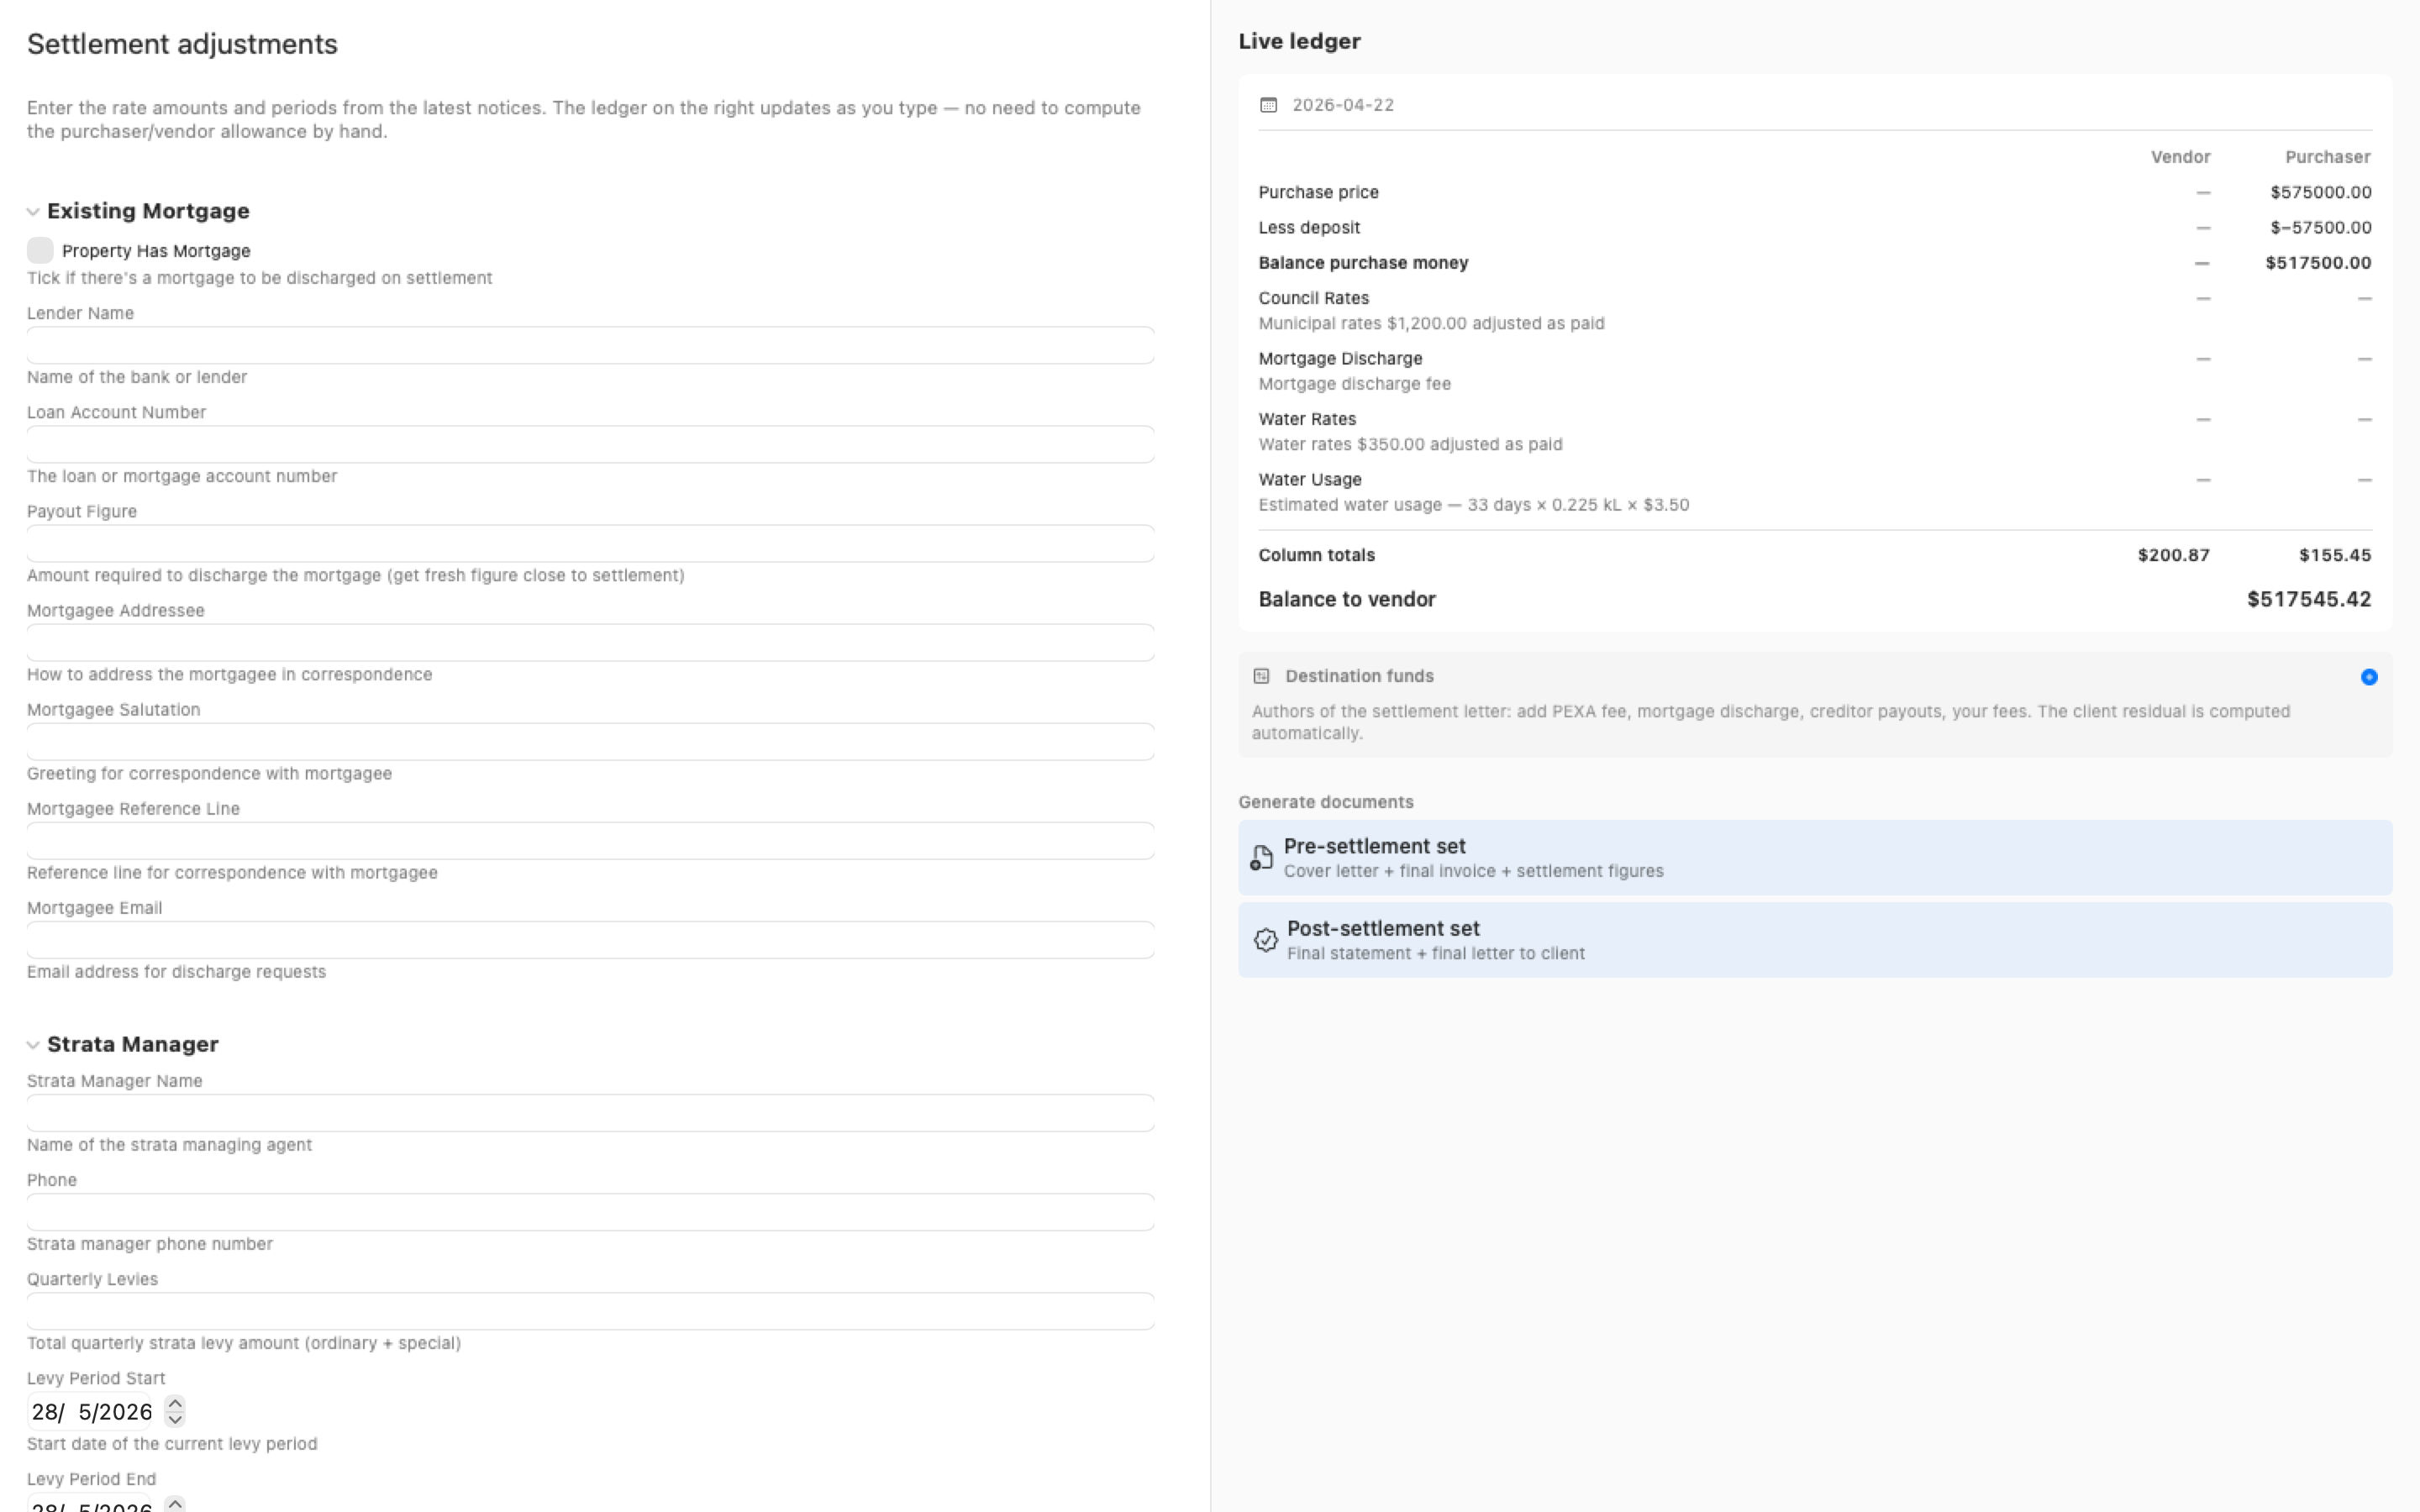Screen dimensions: 2420x1512
Task: Focus the Mortgagee Reference Line field
Action: tap(590, 840)
